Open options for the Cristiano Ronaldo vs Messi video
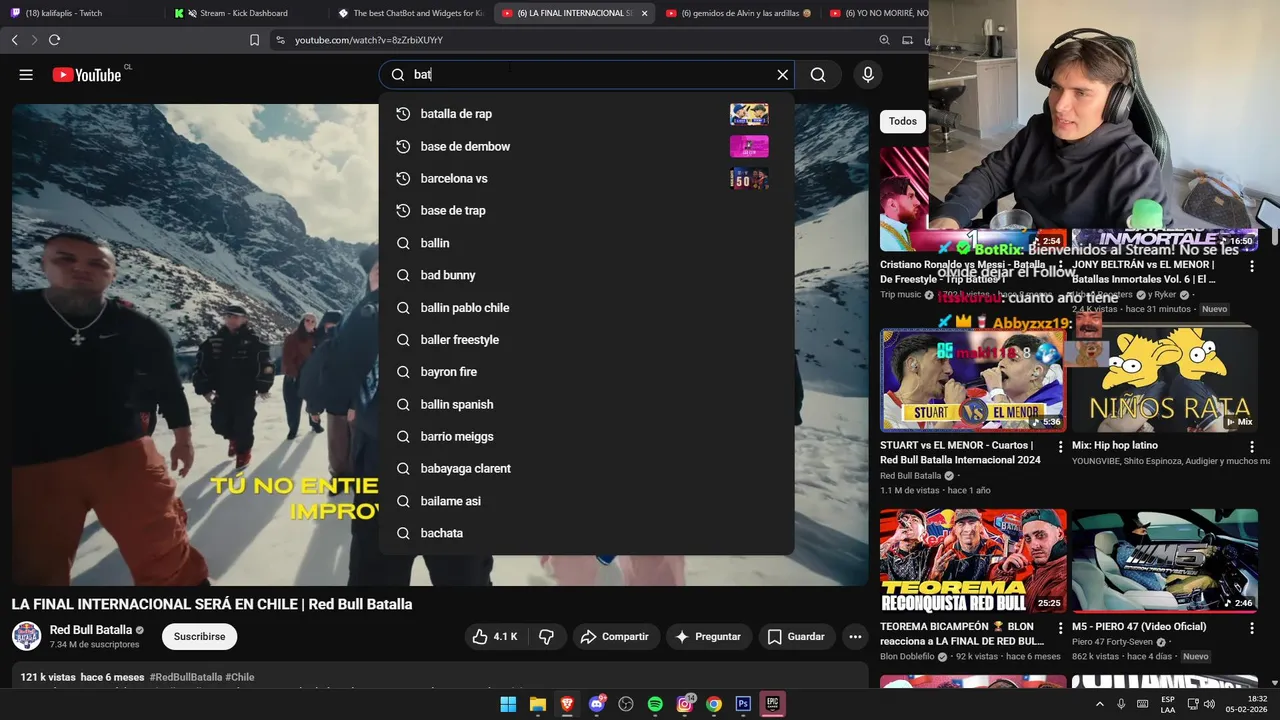1280x720 pixels. [1060, 265]
